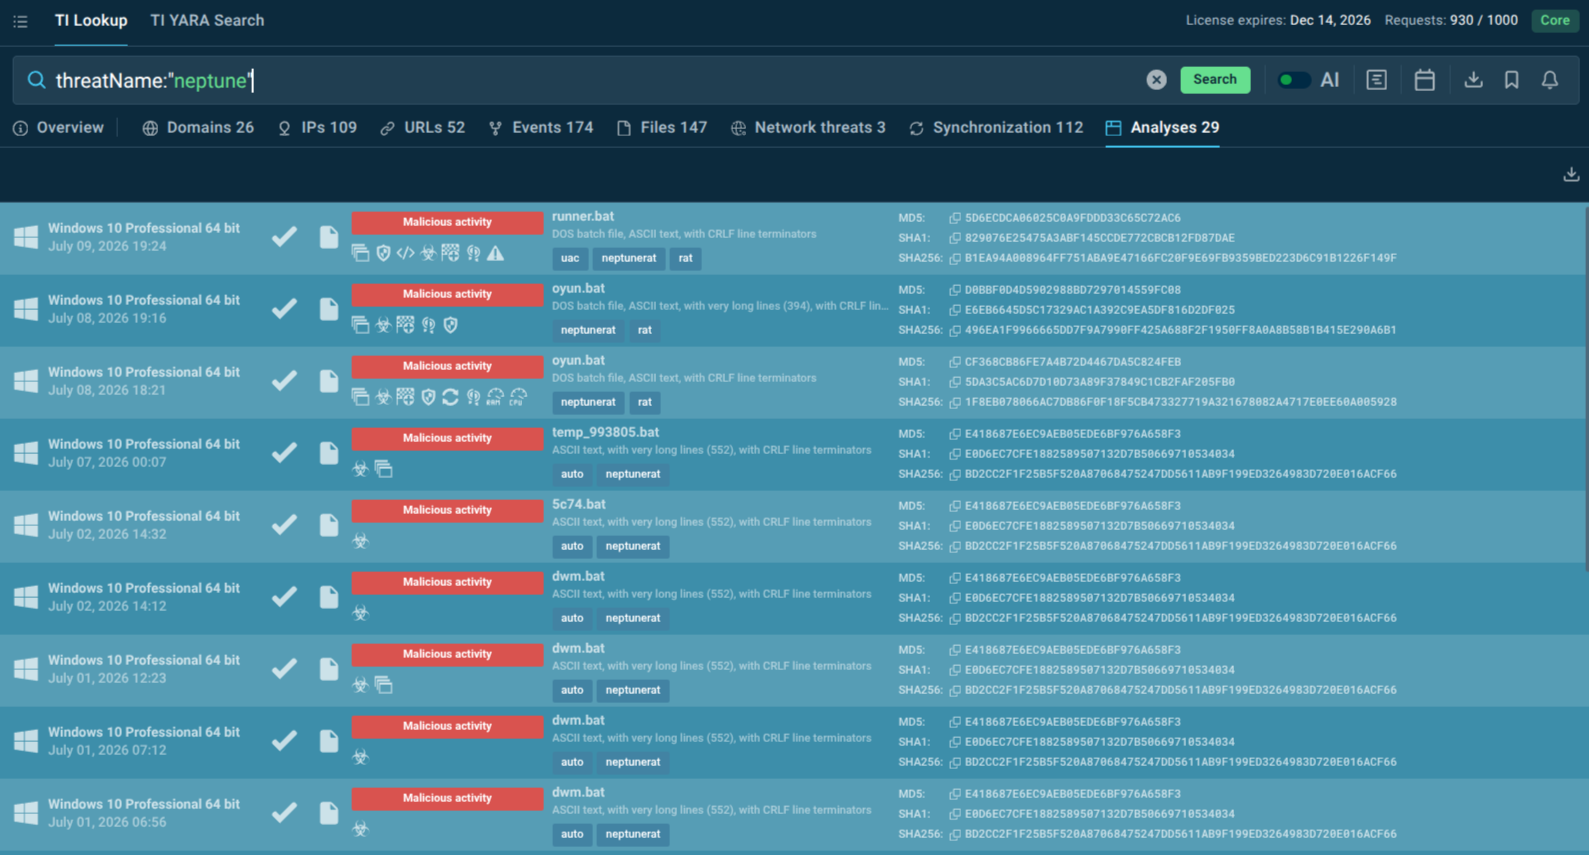Viewport: 1589px width, 855px height.
Task: Open the query list notes icon
Action: click(x=1377, y=80)
